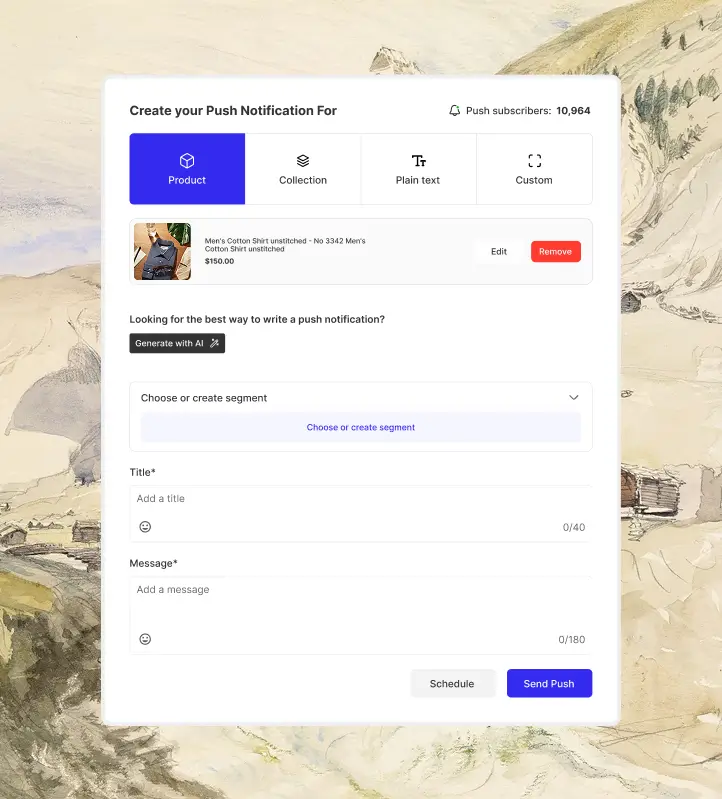Click the heading Create your Push Notification For
The image size is (722, 800).
233,111
